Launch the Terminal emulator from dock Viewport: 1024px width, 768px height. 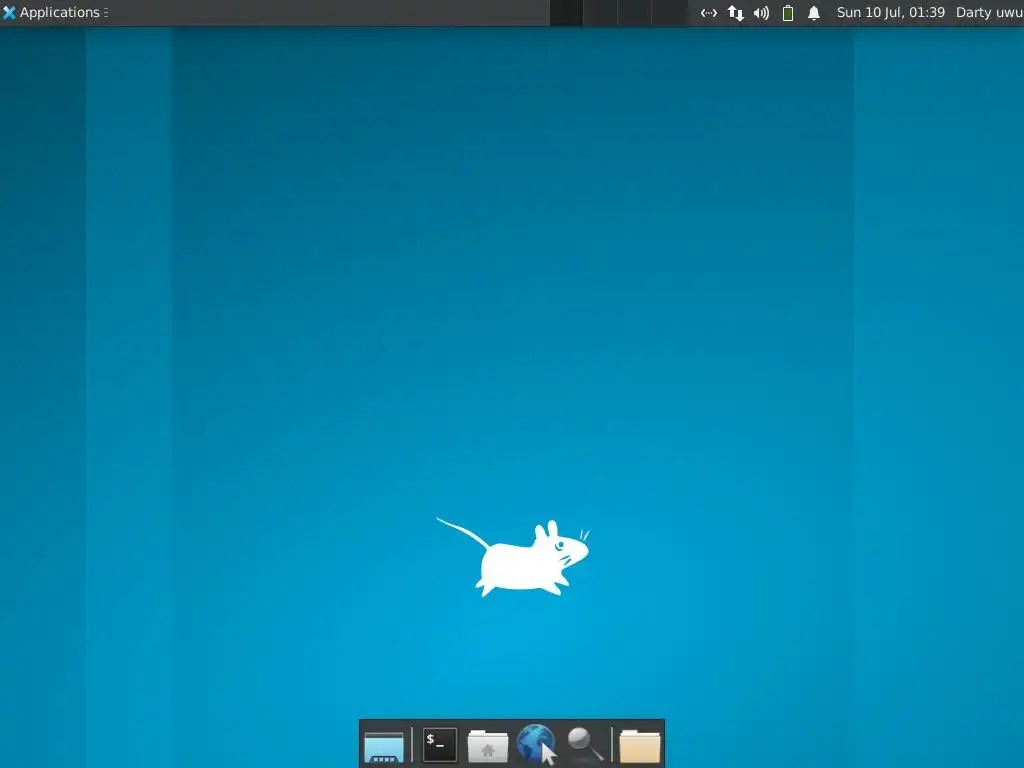coord(440,744)
